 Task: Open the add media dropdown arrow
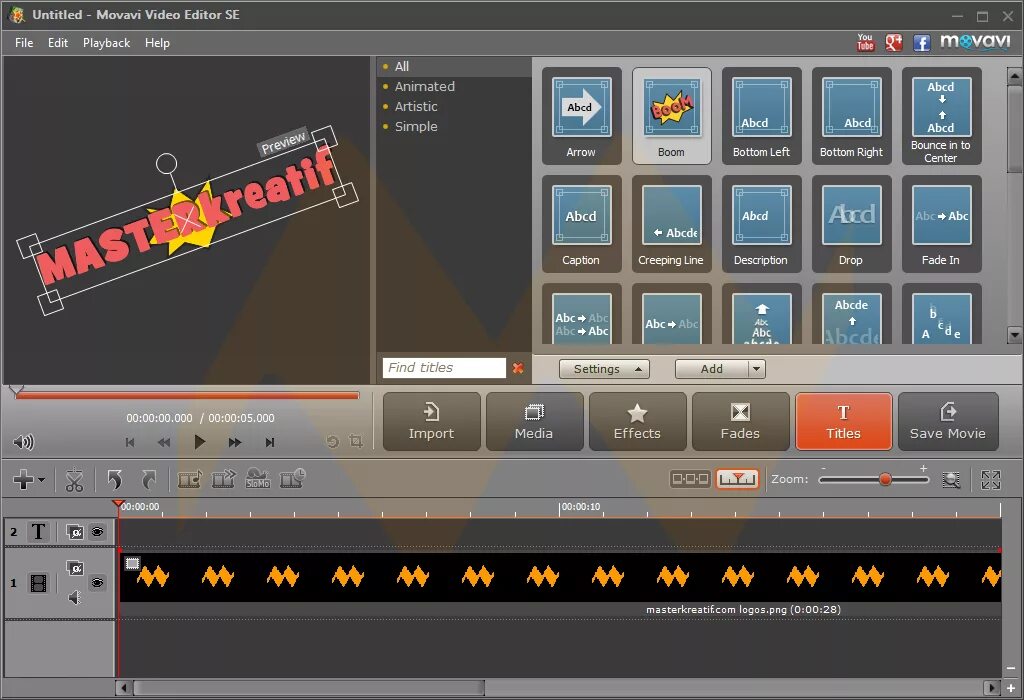point(40,480)
